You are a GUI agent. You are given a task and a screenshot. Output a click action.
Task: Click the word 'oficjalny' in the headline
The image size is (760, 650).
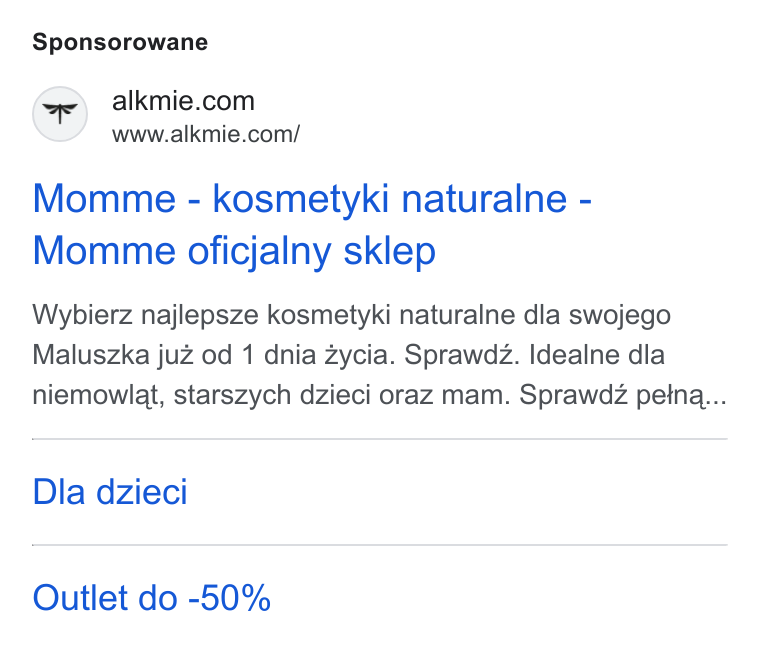pyautogui.click(x=259, y=251)
